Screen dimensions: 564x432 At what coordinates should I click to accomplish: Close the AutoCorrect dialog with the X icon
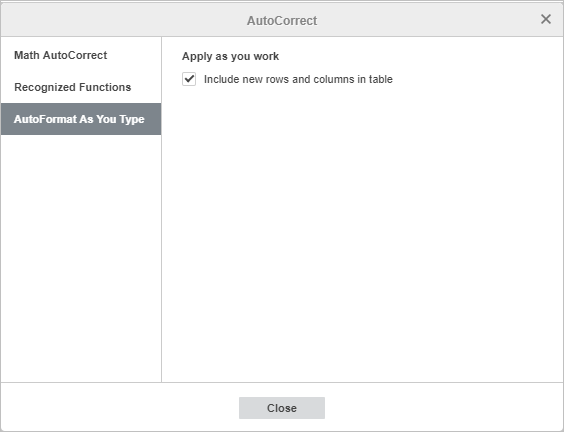(x=546, y=19)
